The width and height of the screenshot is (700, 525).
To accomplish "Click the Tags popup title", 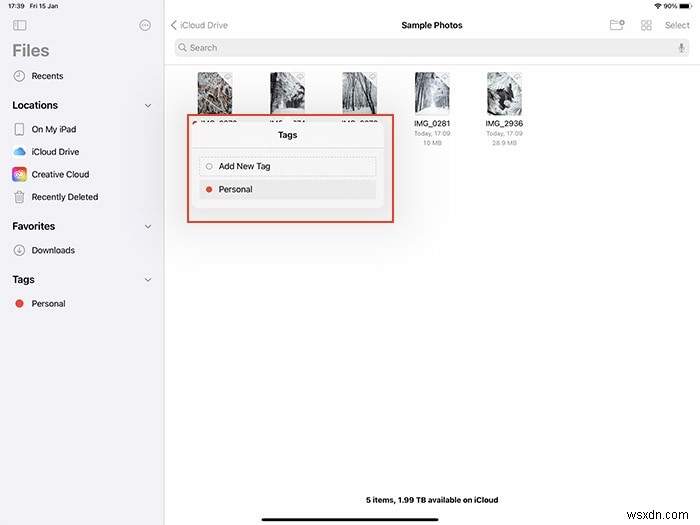I will [x=288, y=135].
